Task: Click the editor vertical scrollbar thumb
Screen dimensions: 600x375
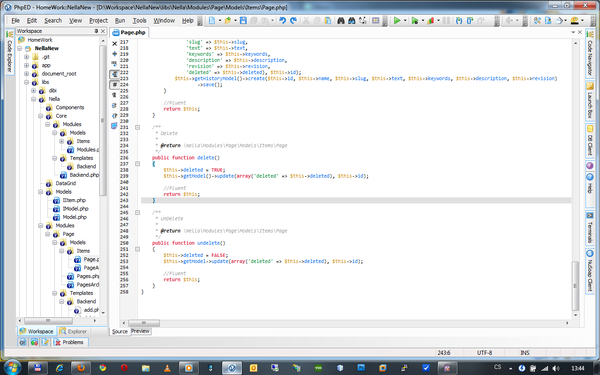Action: [575, 285]
